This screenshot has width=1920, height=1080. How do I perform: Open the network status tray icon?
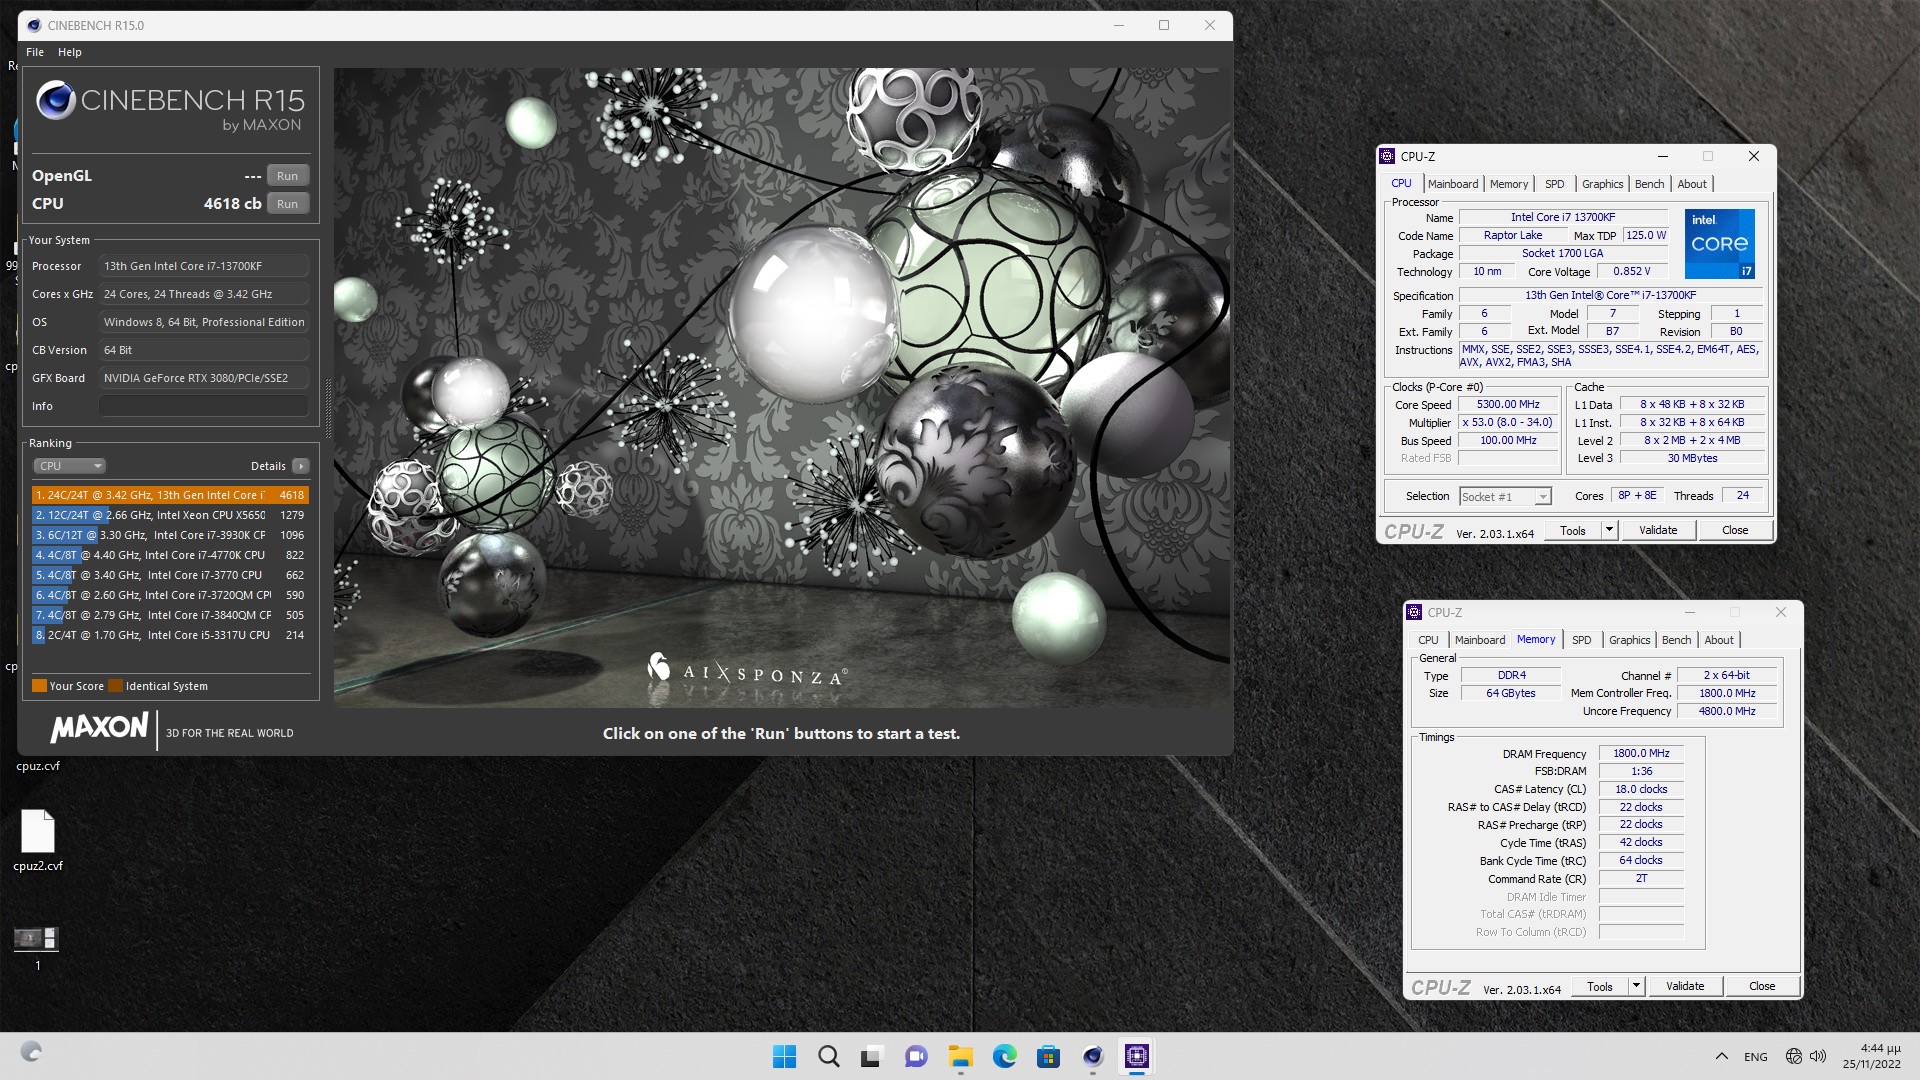(1794, 1056)
